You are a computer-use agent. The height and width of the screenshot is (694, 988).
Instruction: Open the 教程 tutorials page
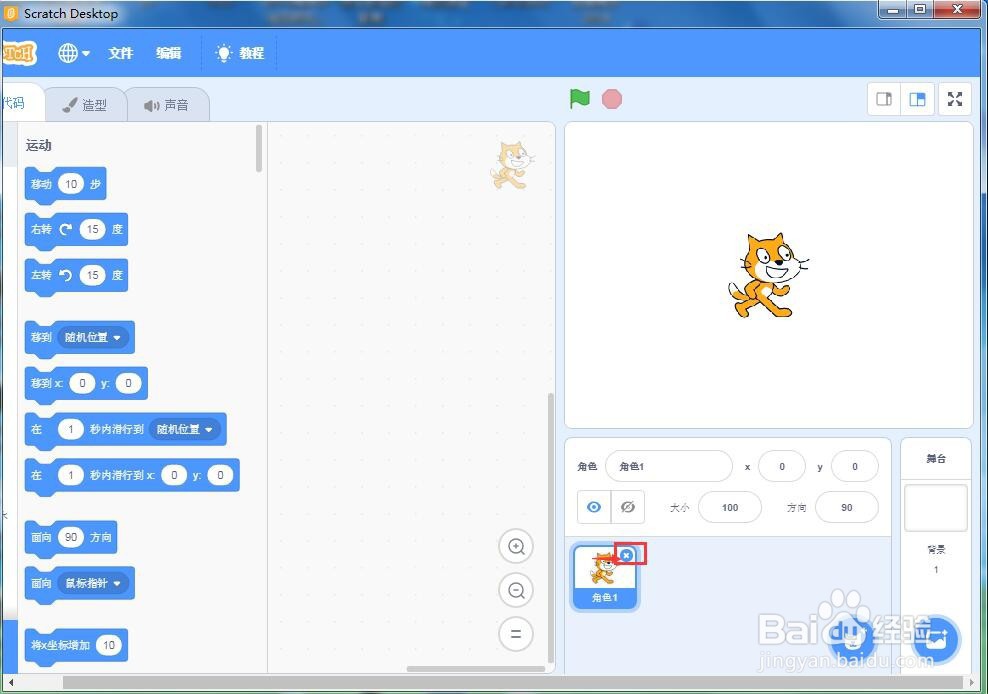[240, 53]
